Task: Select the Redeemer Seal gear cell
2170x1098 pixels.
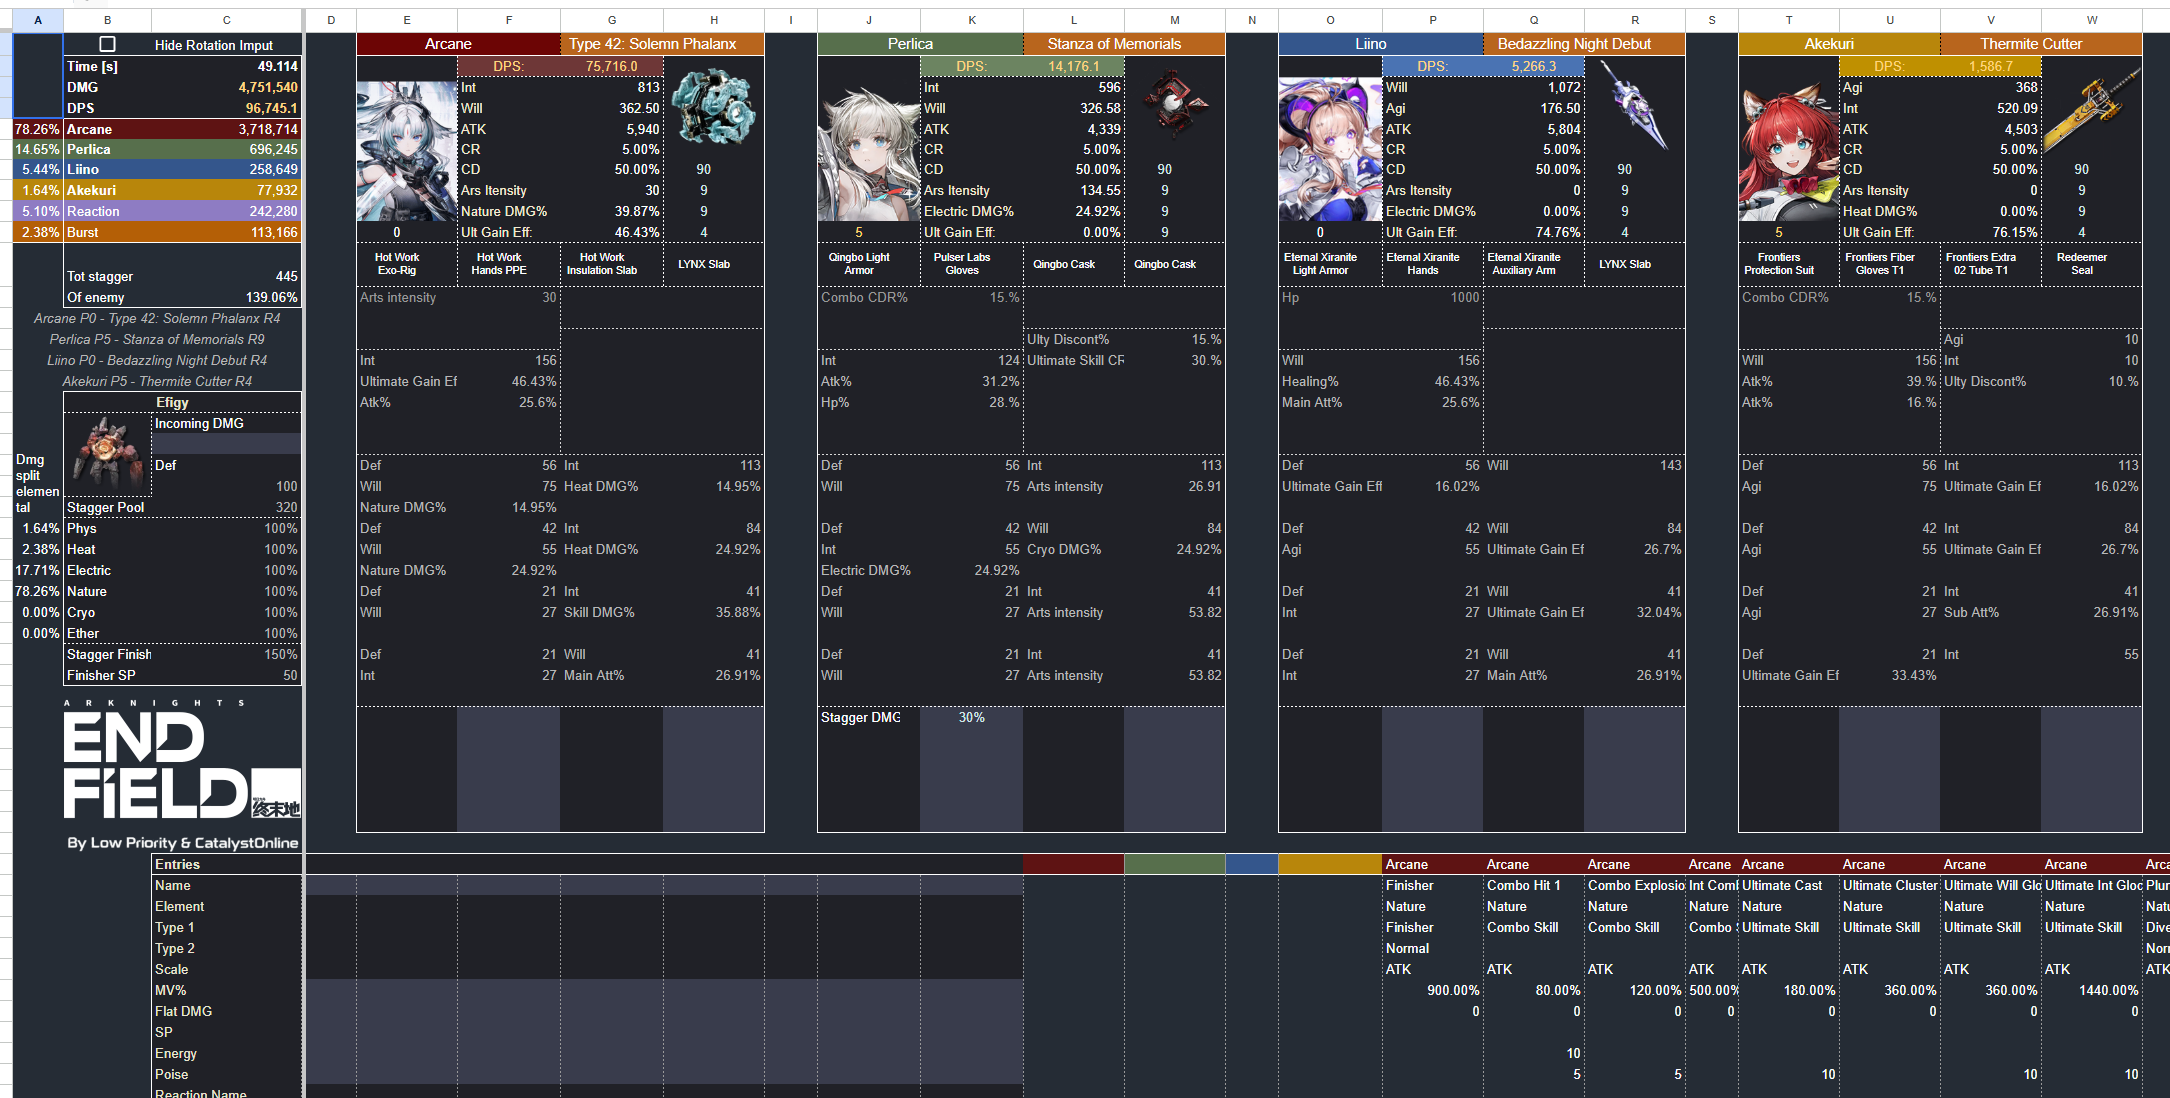Action: [x=2091, y=264]
